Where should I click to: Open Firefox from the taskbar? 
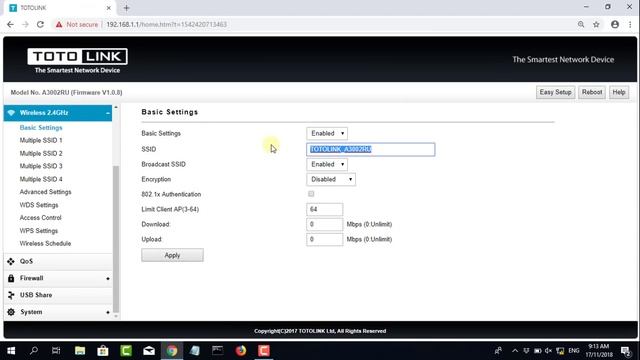[x=241, y=351]
